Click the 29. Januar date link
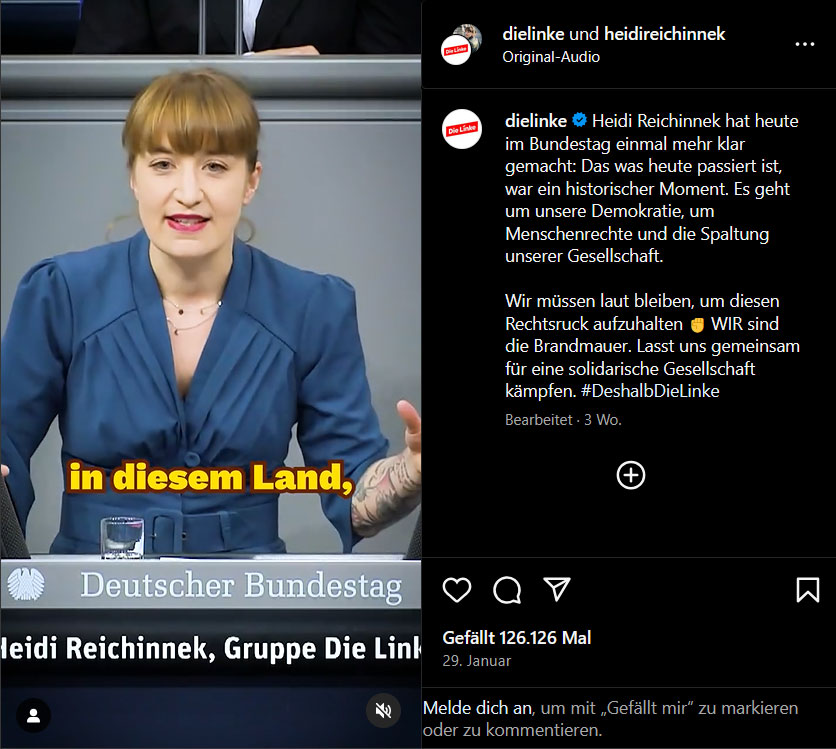The height and width of the screenshot is (749, 836). [477, 661]
